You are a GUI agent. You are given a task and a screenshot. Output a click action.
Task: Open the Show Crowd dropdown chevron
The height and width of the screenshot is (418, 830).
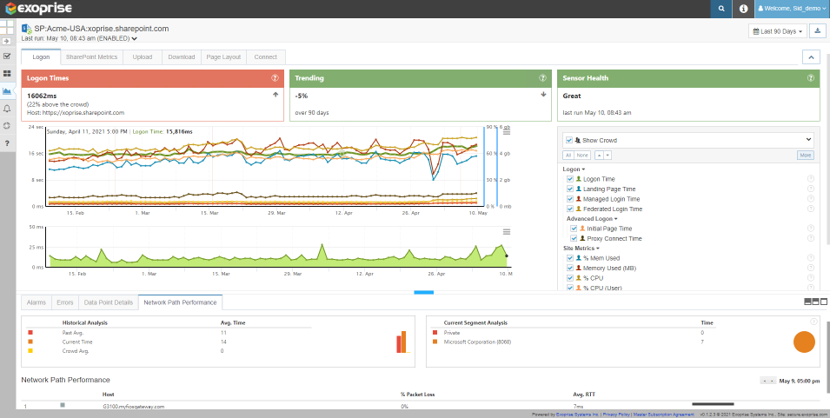pyautogui.click(x=808, y=140)
